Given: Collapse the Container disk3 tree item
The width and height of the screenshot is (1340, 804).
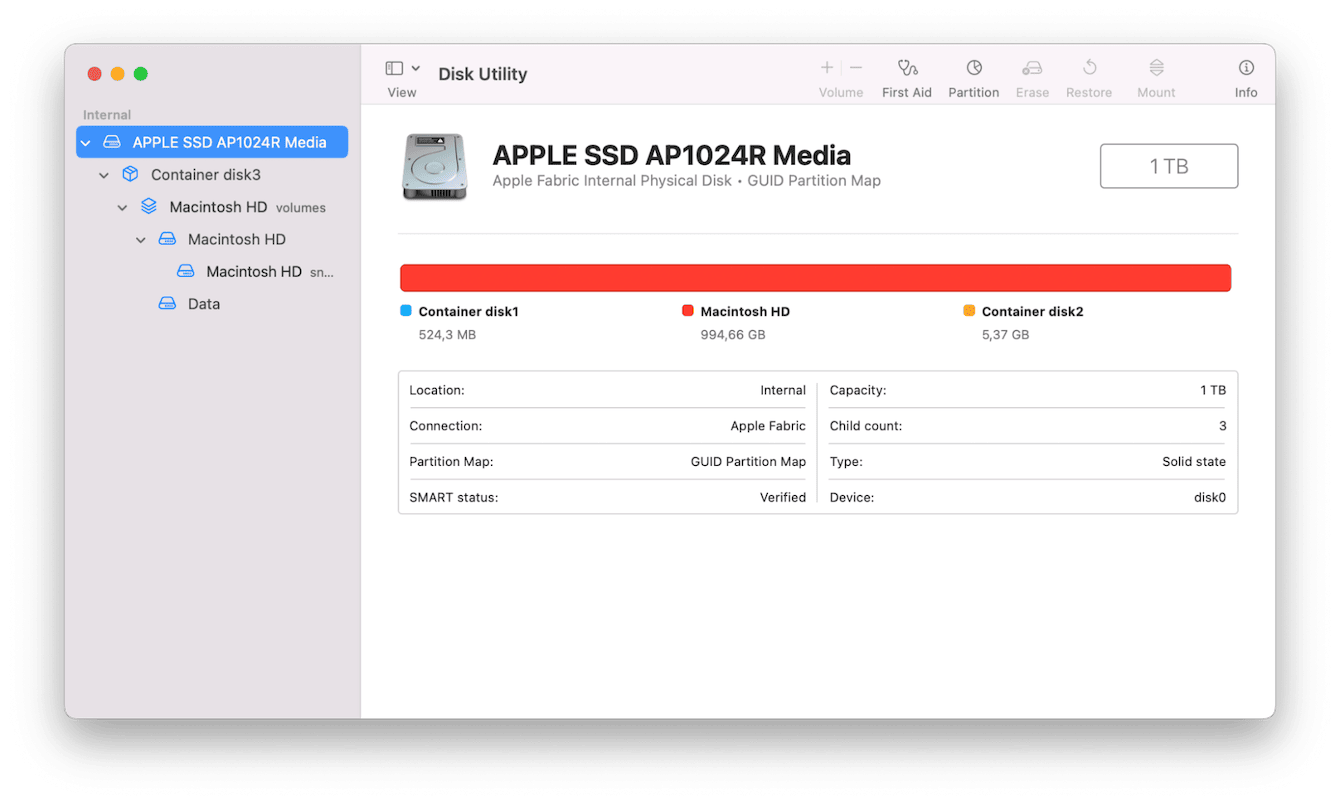Looking at the screenshot, I should click(x=104, y=174).
